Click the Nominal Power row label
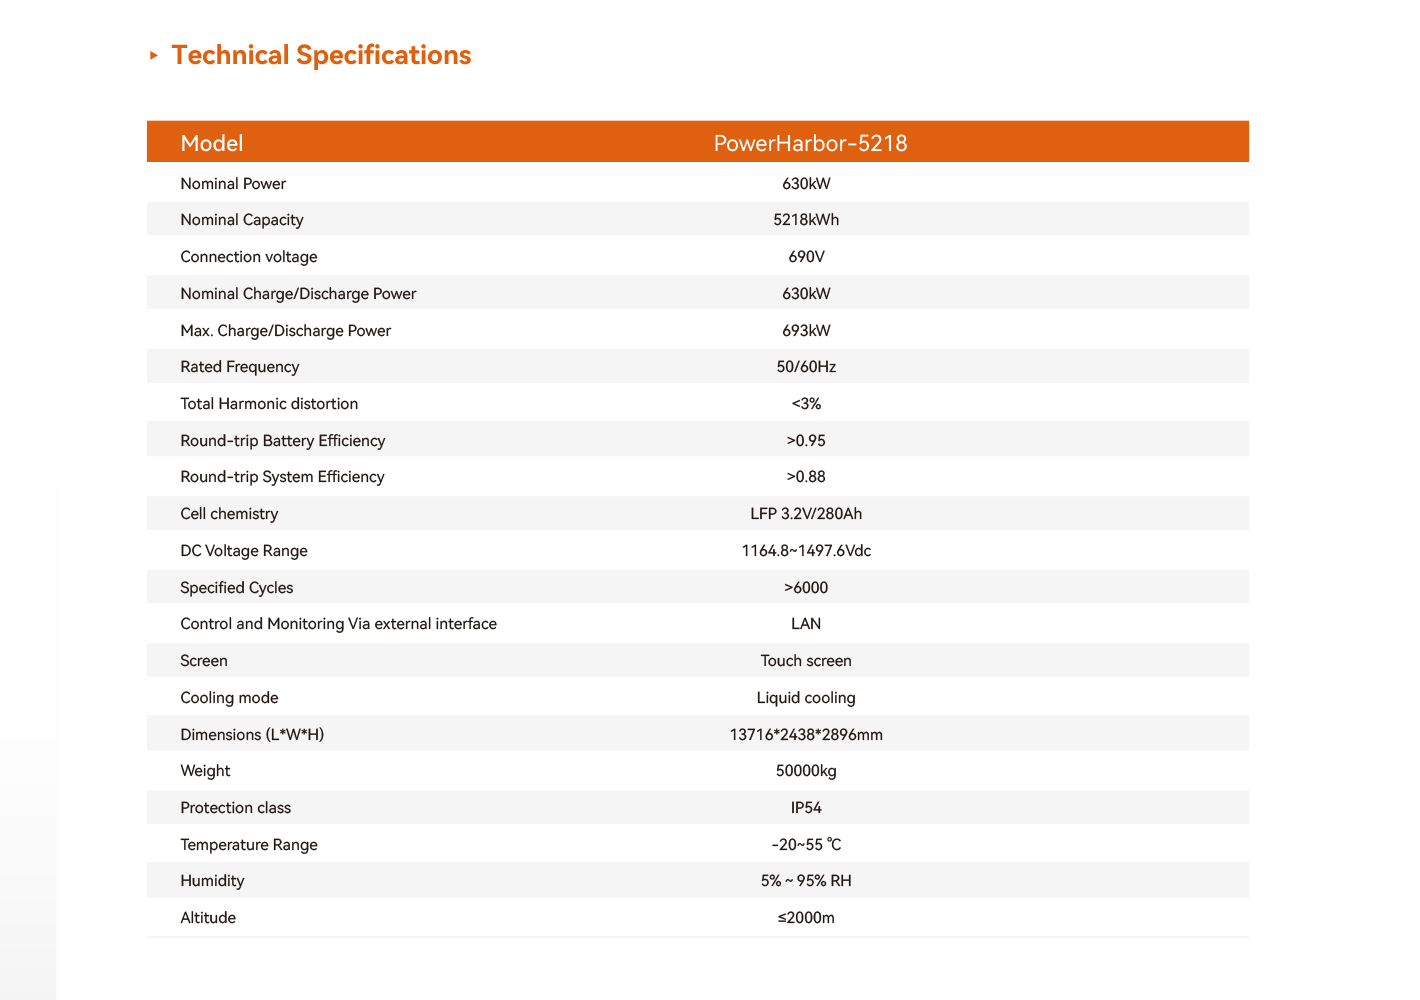This screenshot has height=1000, width=1420. point(233,184)
